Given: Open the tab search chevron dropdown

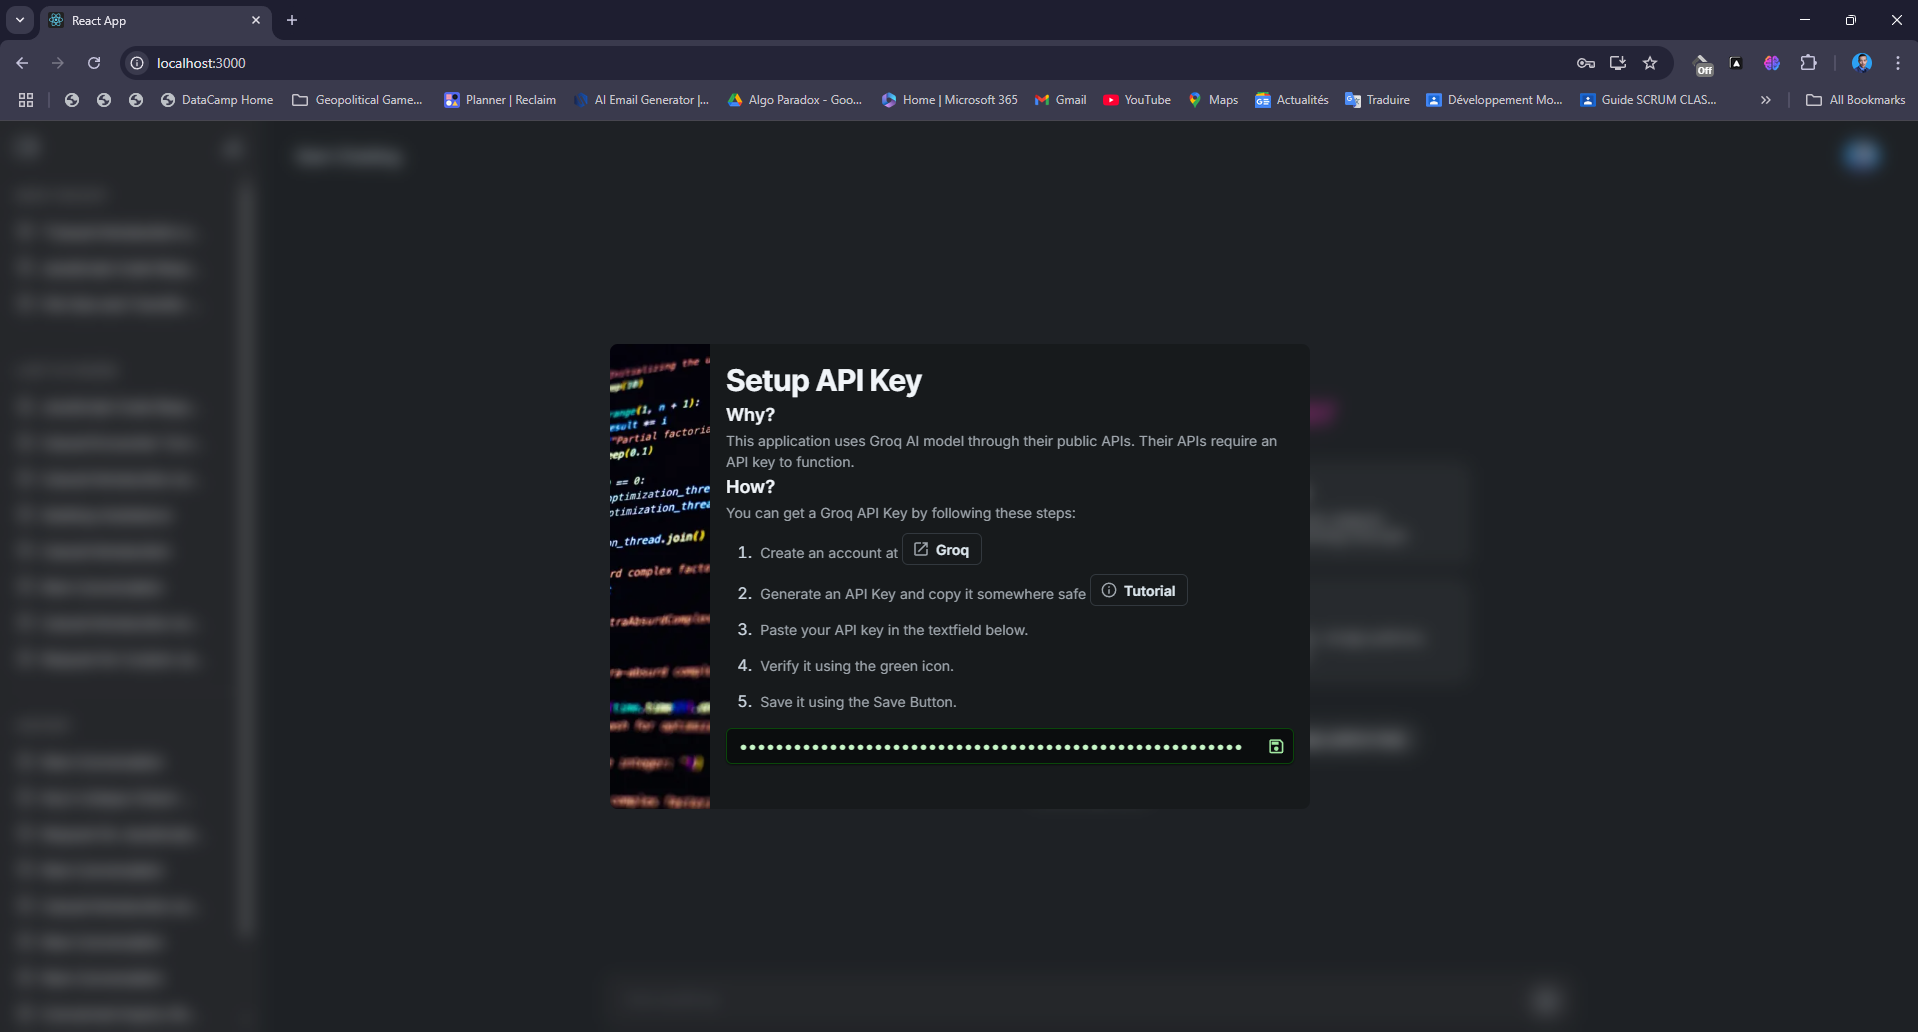Looking at the screenshot, I should [x=19, y=19].
